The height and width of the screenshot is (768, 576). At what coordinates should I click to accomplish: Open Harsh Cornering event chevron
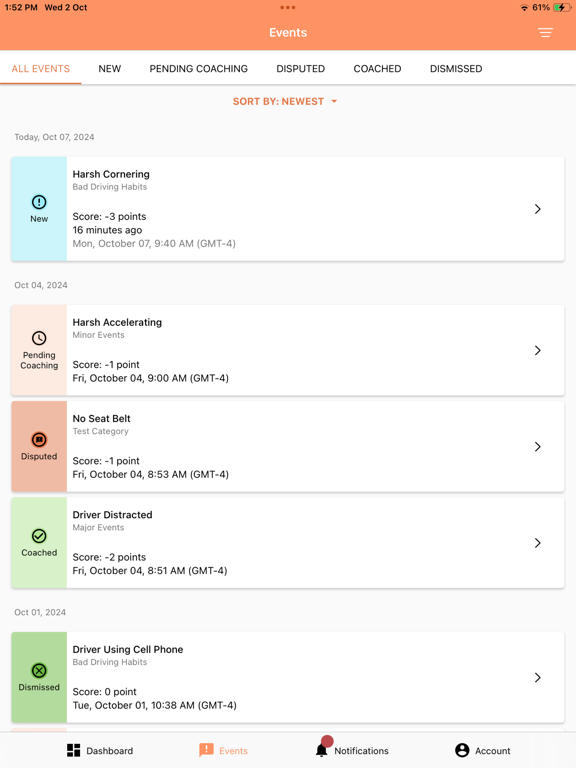537,209
